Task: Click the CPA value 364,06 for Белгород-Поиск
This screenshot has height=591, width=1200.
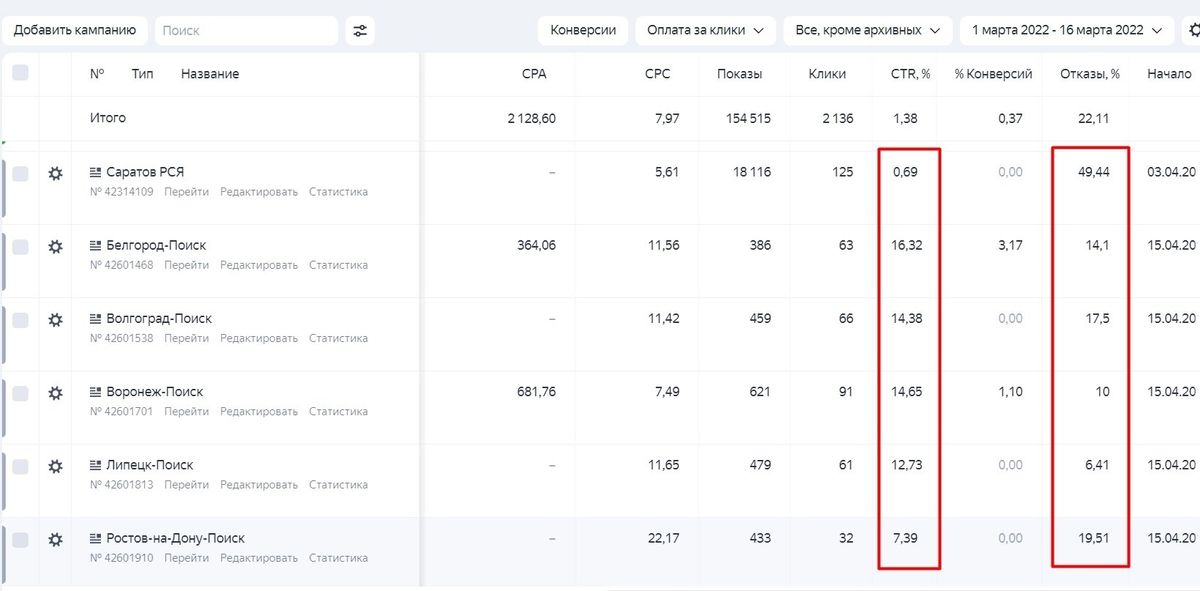Action: pos(537,245)
